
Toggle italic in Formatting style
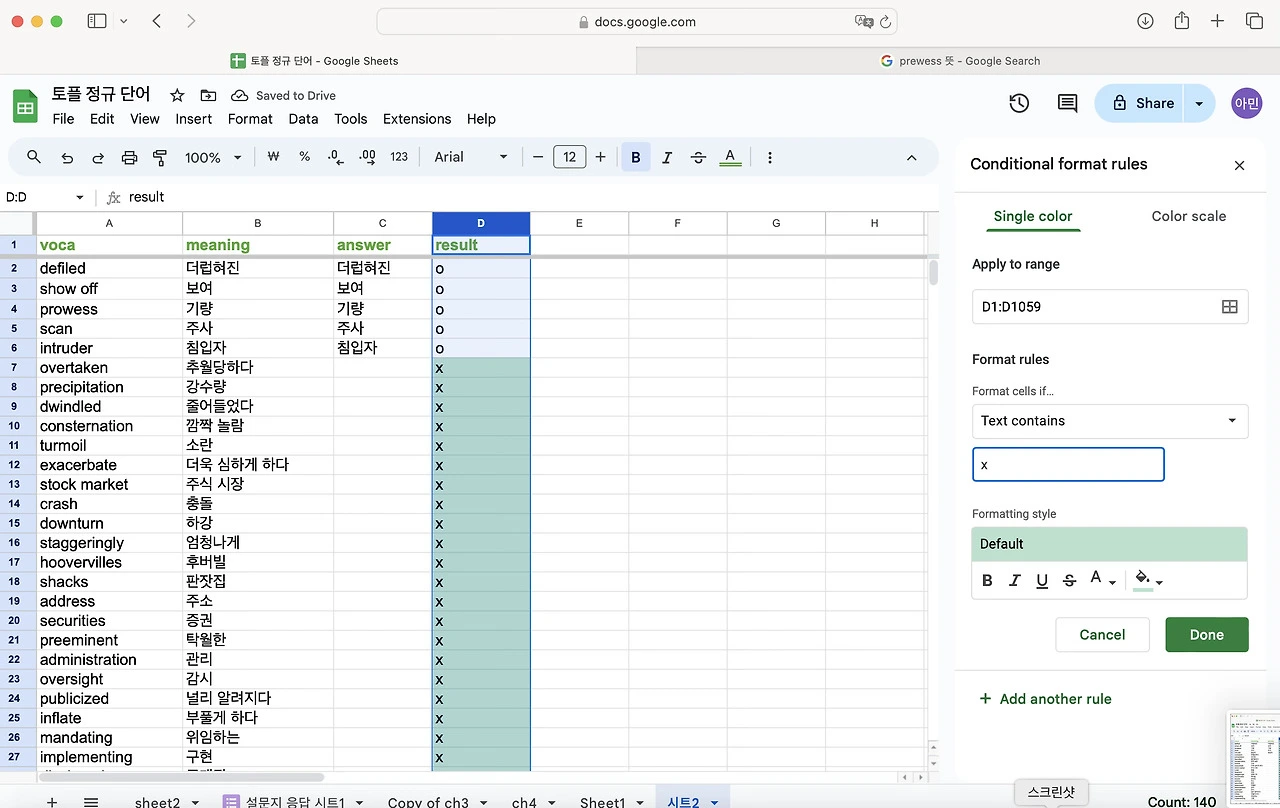click(1014, 580)
